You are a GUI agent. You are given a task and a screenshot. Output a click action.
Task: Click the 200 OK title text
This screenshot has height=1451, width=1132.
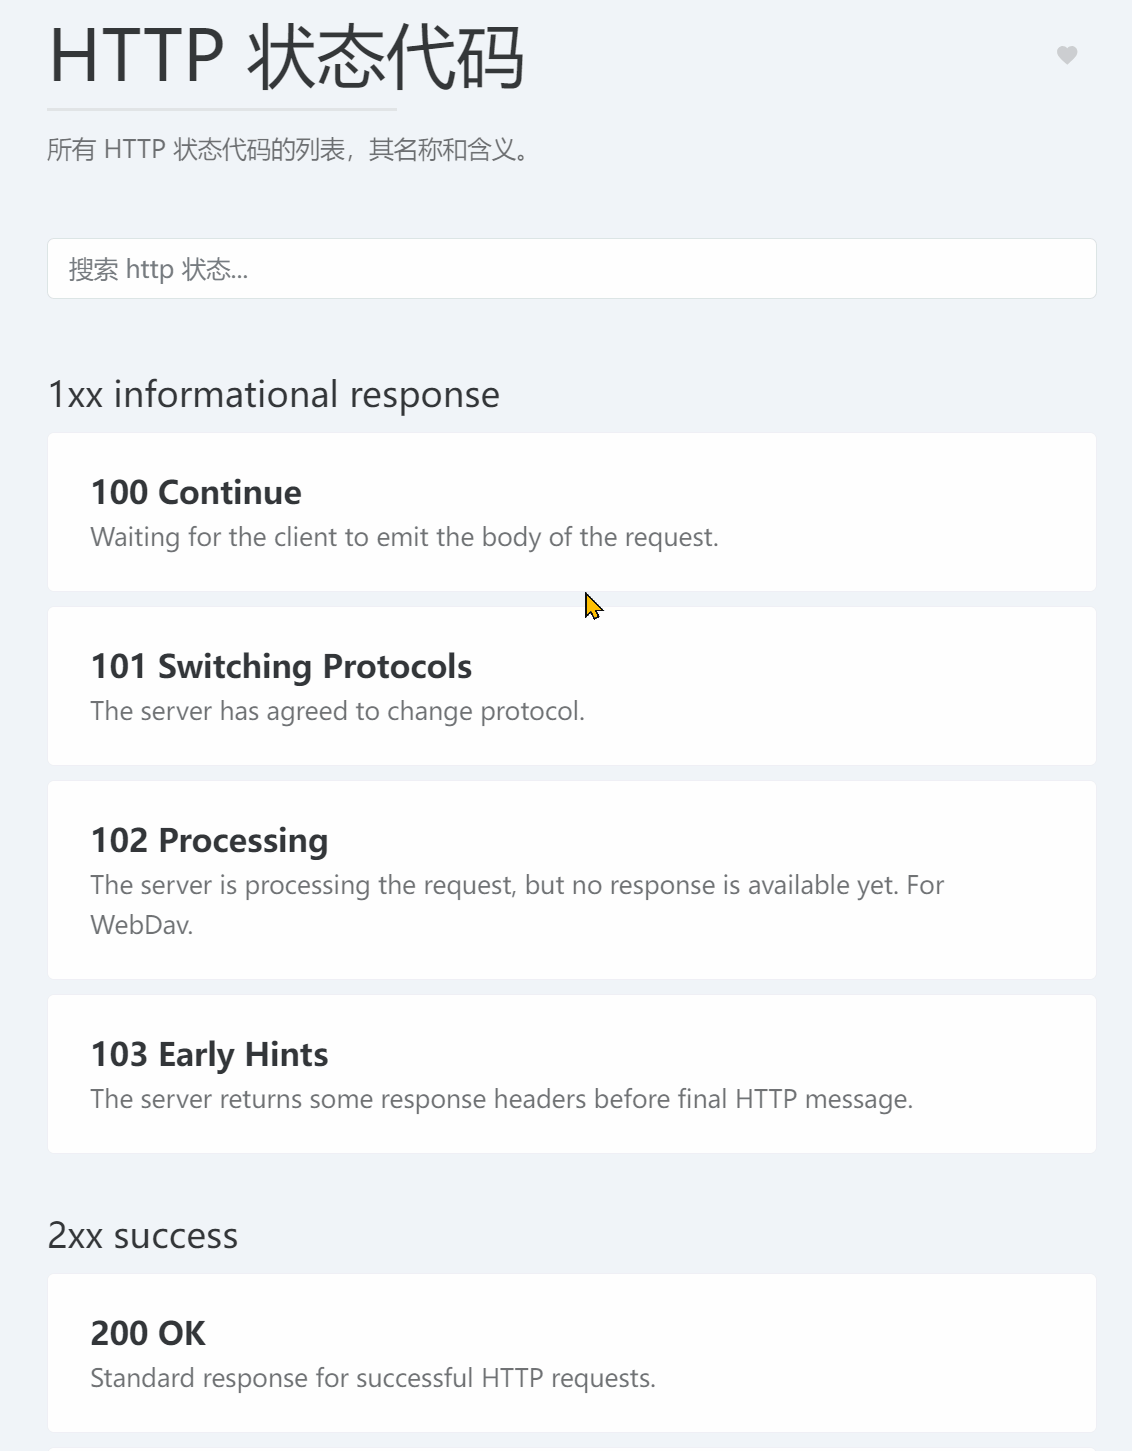pos(148,1333)
